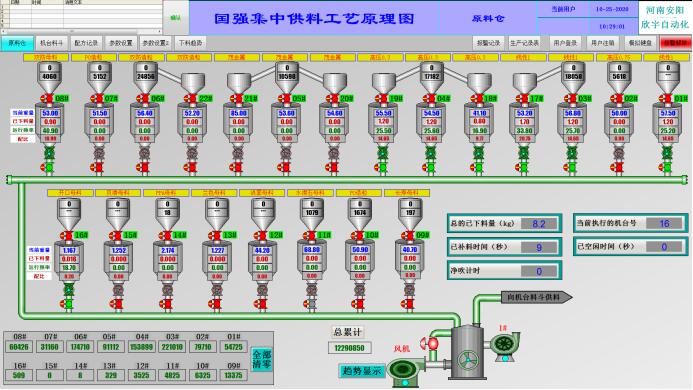Toggle the red inlet valve of bin 22#
The width and height of the screenshot is (693, 390).
(190, 98)
